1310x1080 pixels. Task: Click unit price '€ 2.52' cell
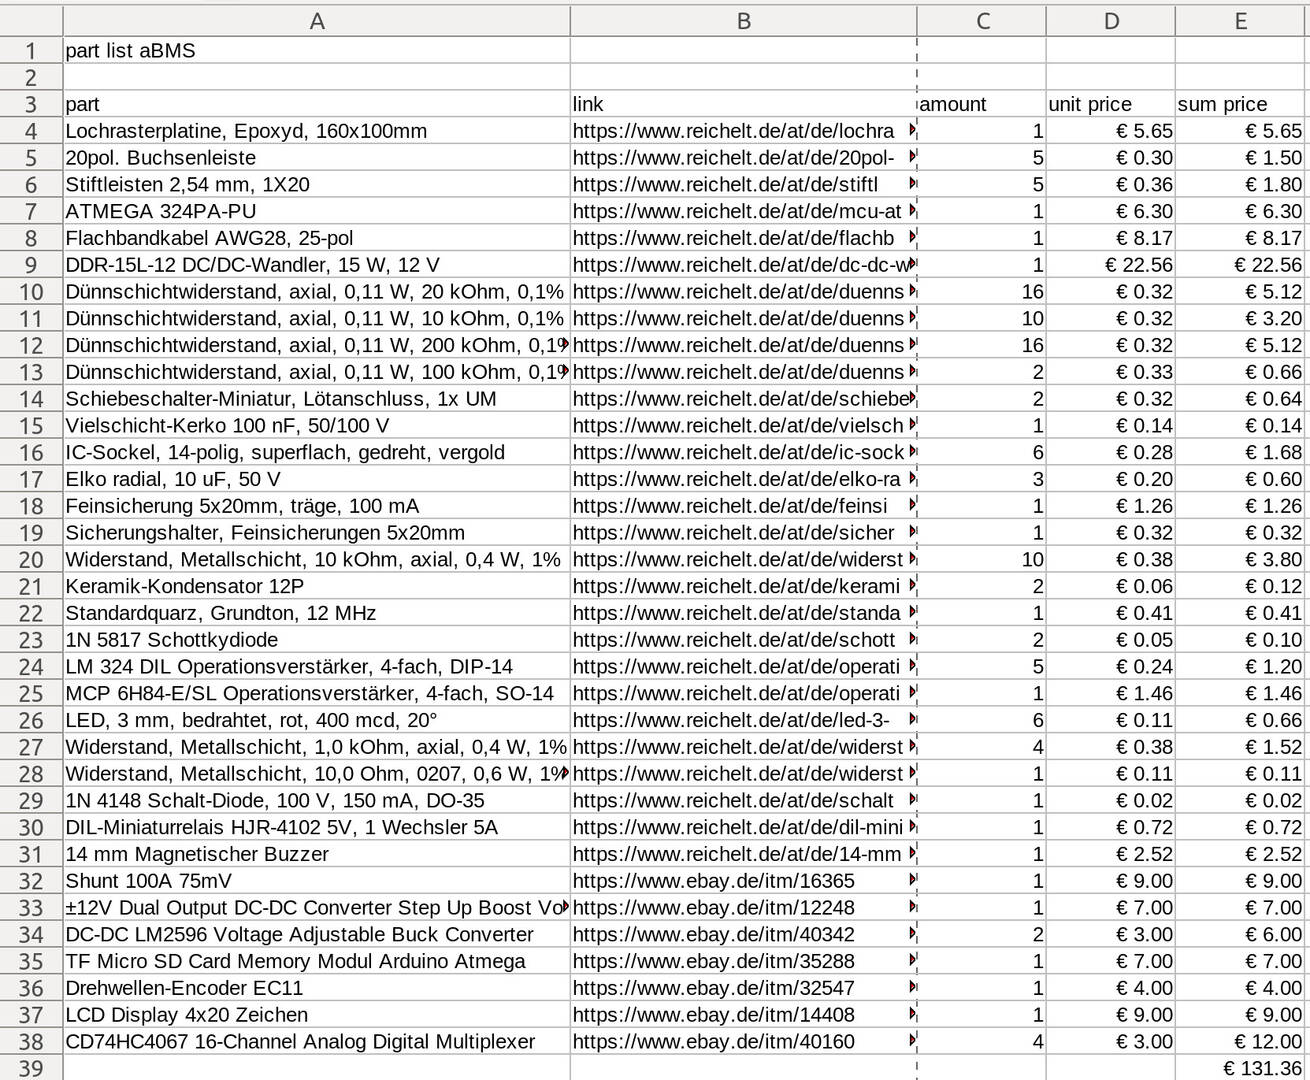[1111, 855]
